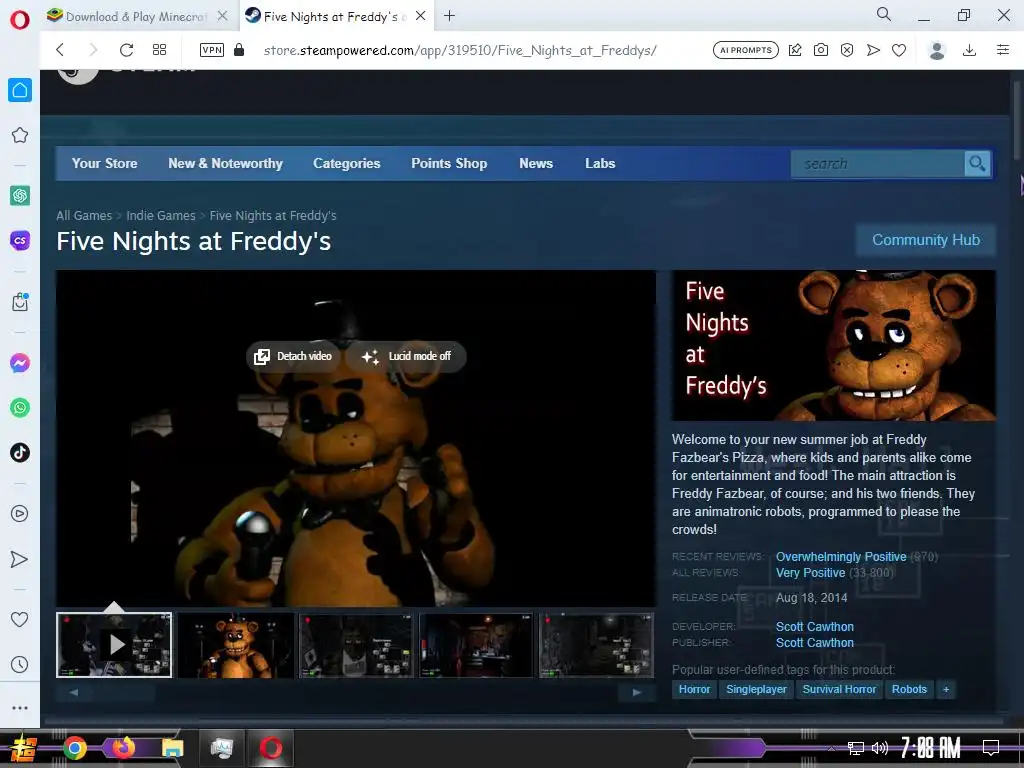Open the Opera main menu logo
The height and width of the screenshot is (768, 1024).
[x=20, y=20]
